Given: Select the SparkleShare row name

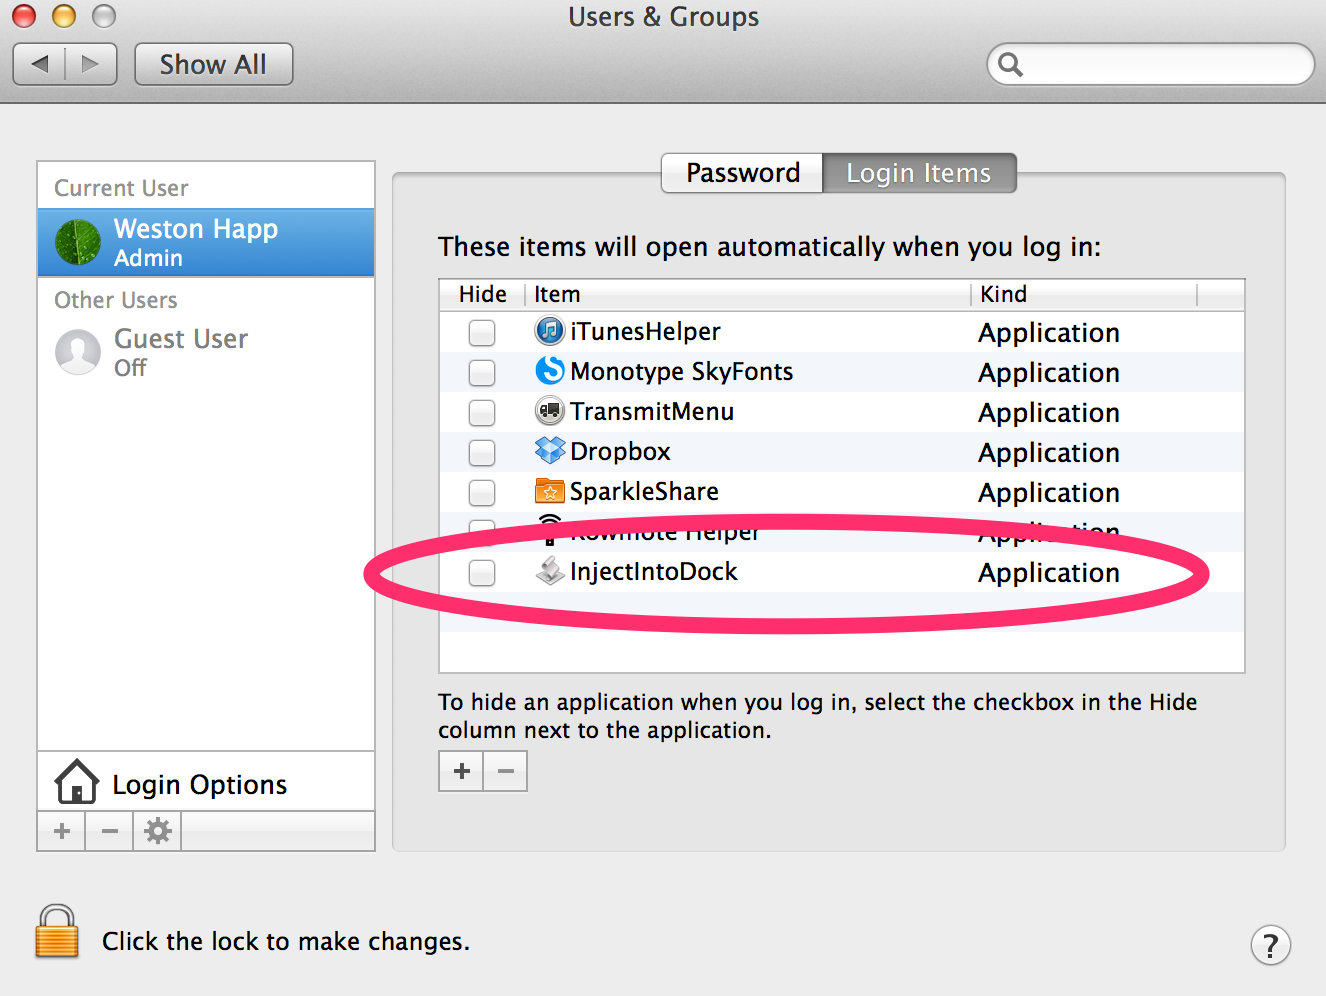Looking at the screenshot, I should pyautogui.click(x=644, y=492).
